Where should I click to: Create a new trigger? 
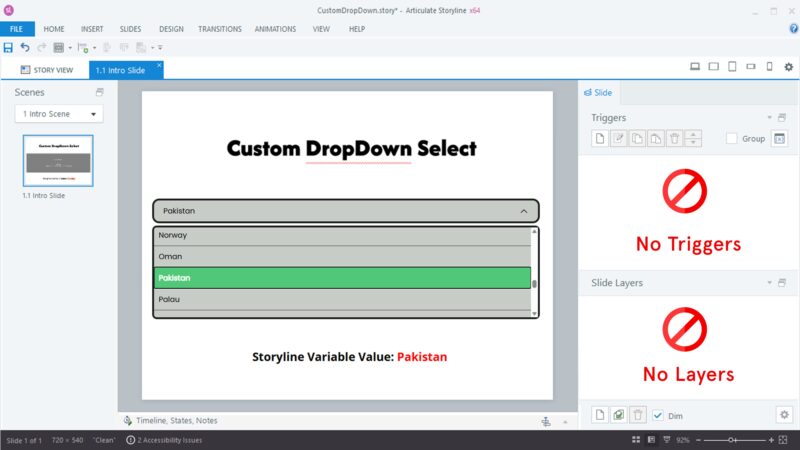pyautogui.click(x=600, y=138)
